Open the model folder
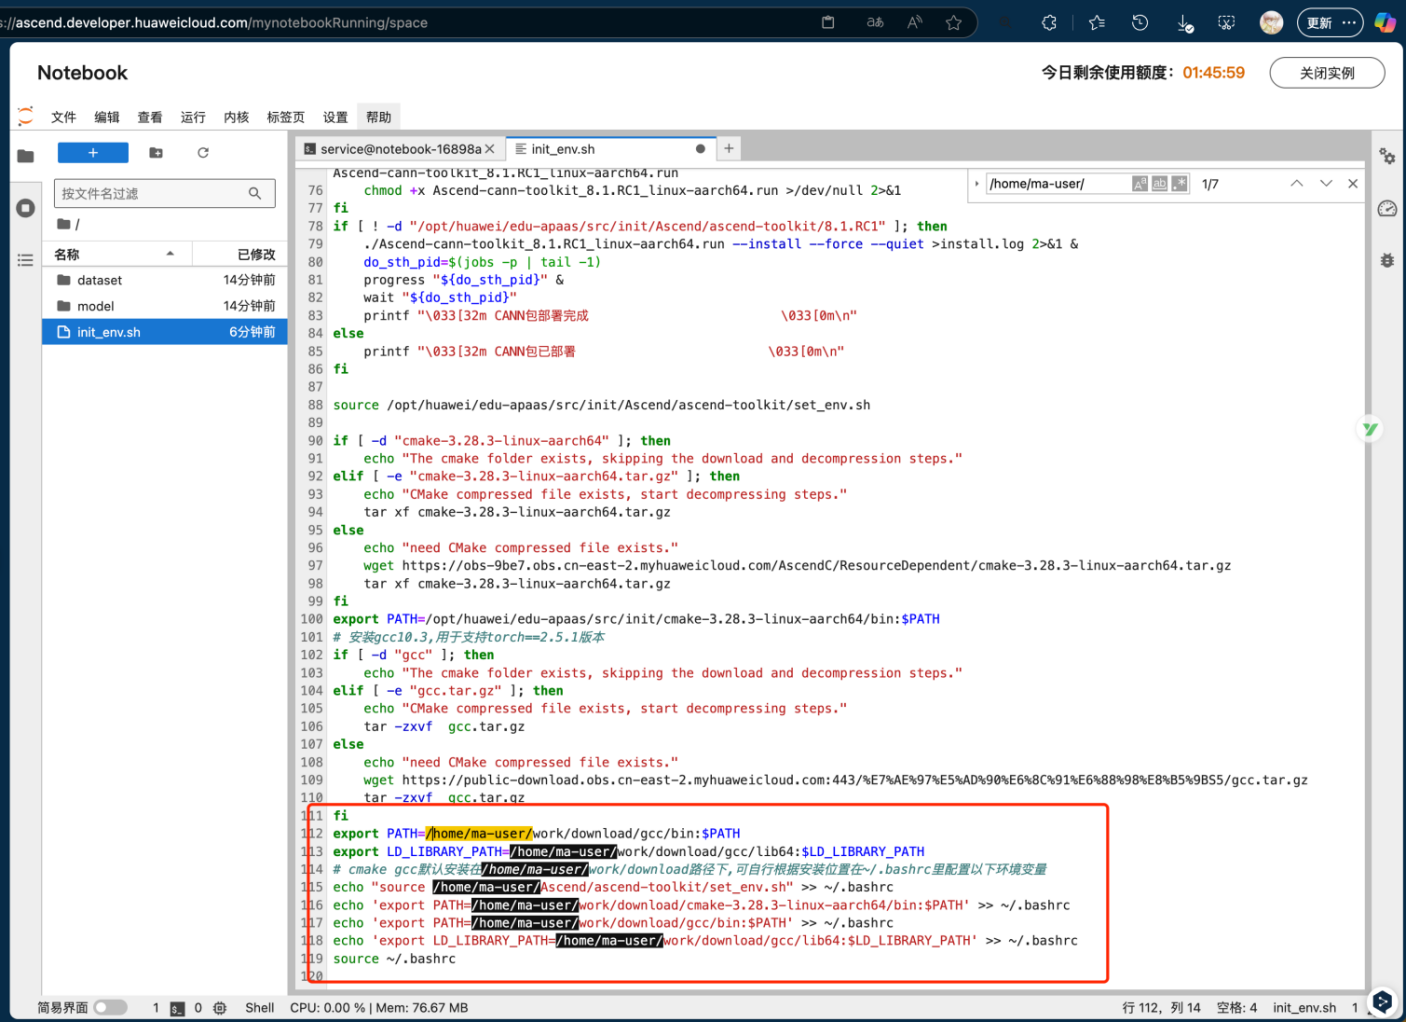Viewport: 1407px width, 1022px height. pos(165,306)
